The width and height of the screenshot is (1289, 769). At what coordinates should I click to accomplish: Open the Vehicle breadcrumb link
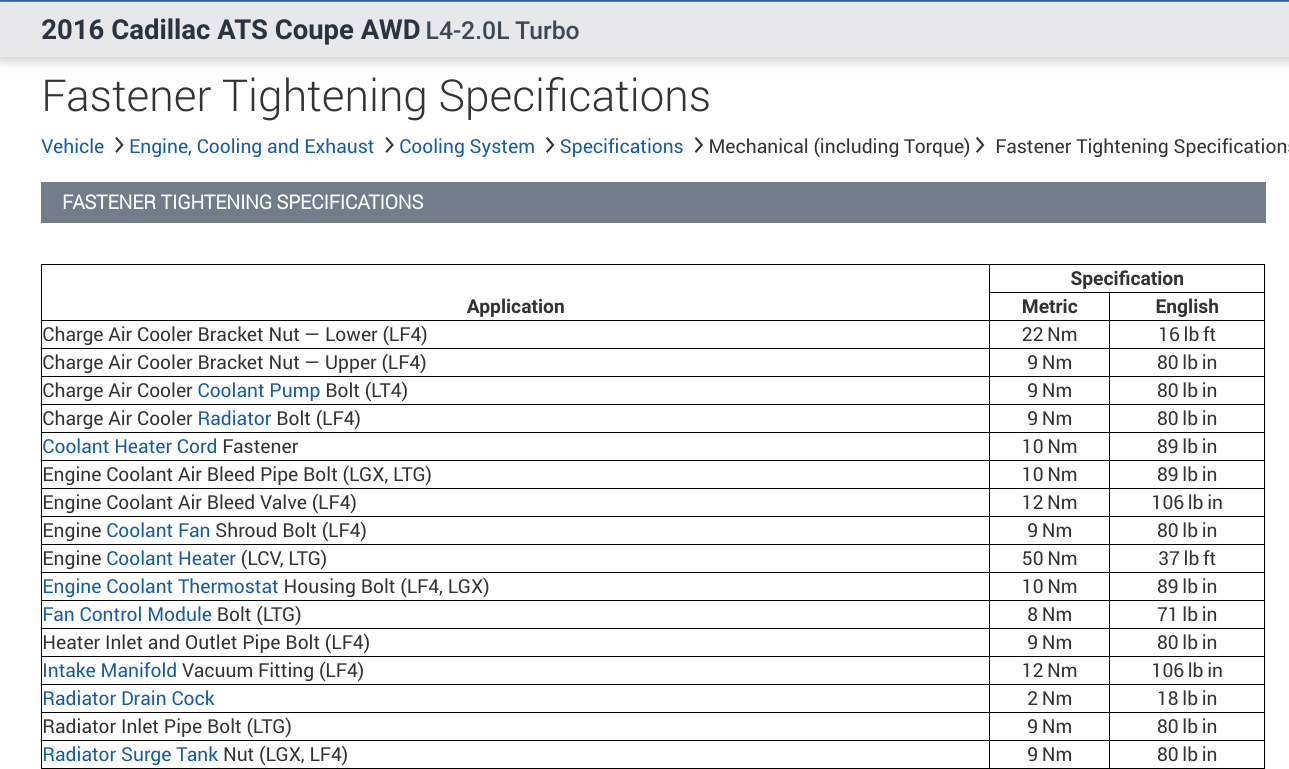(x=72, y=146)
